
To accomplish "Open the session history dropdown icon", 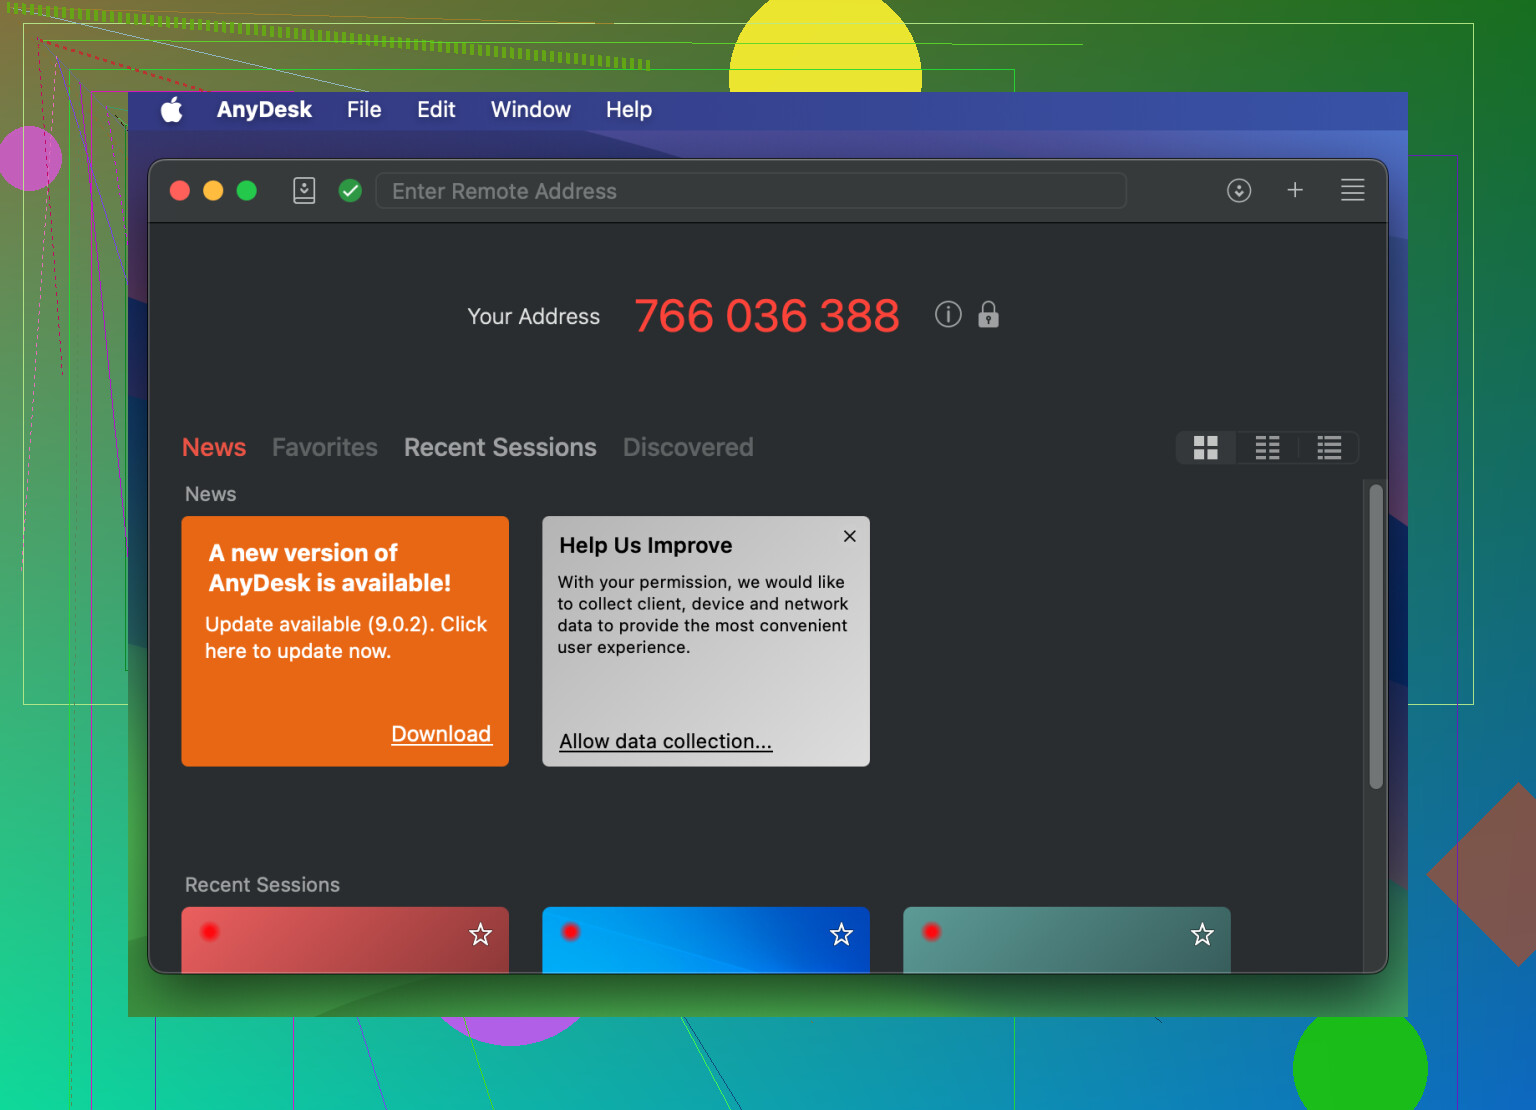I will point(1239,190).
